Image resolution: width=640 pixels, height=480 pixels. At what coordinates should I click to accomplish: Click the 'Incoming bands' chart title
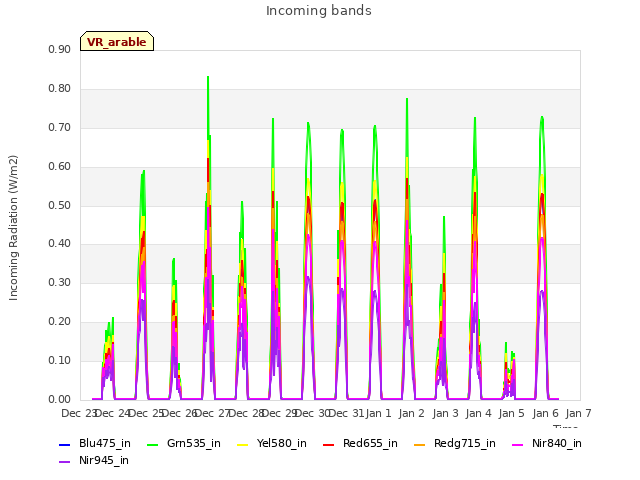319,11
